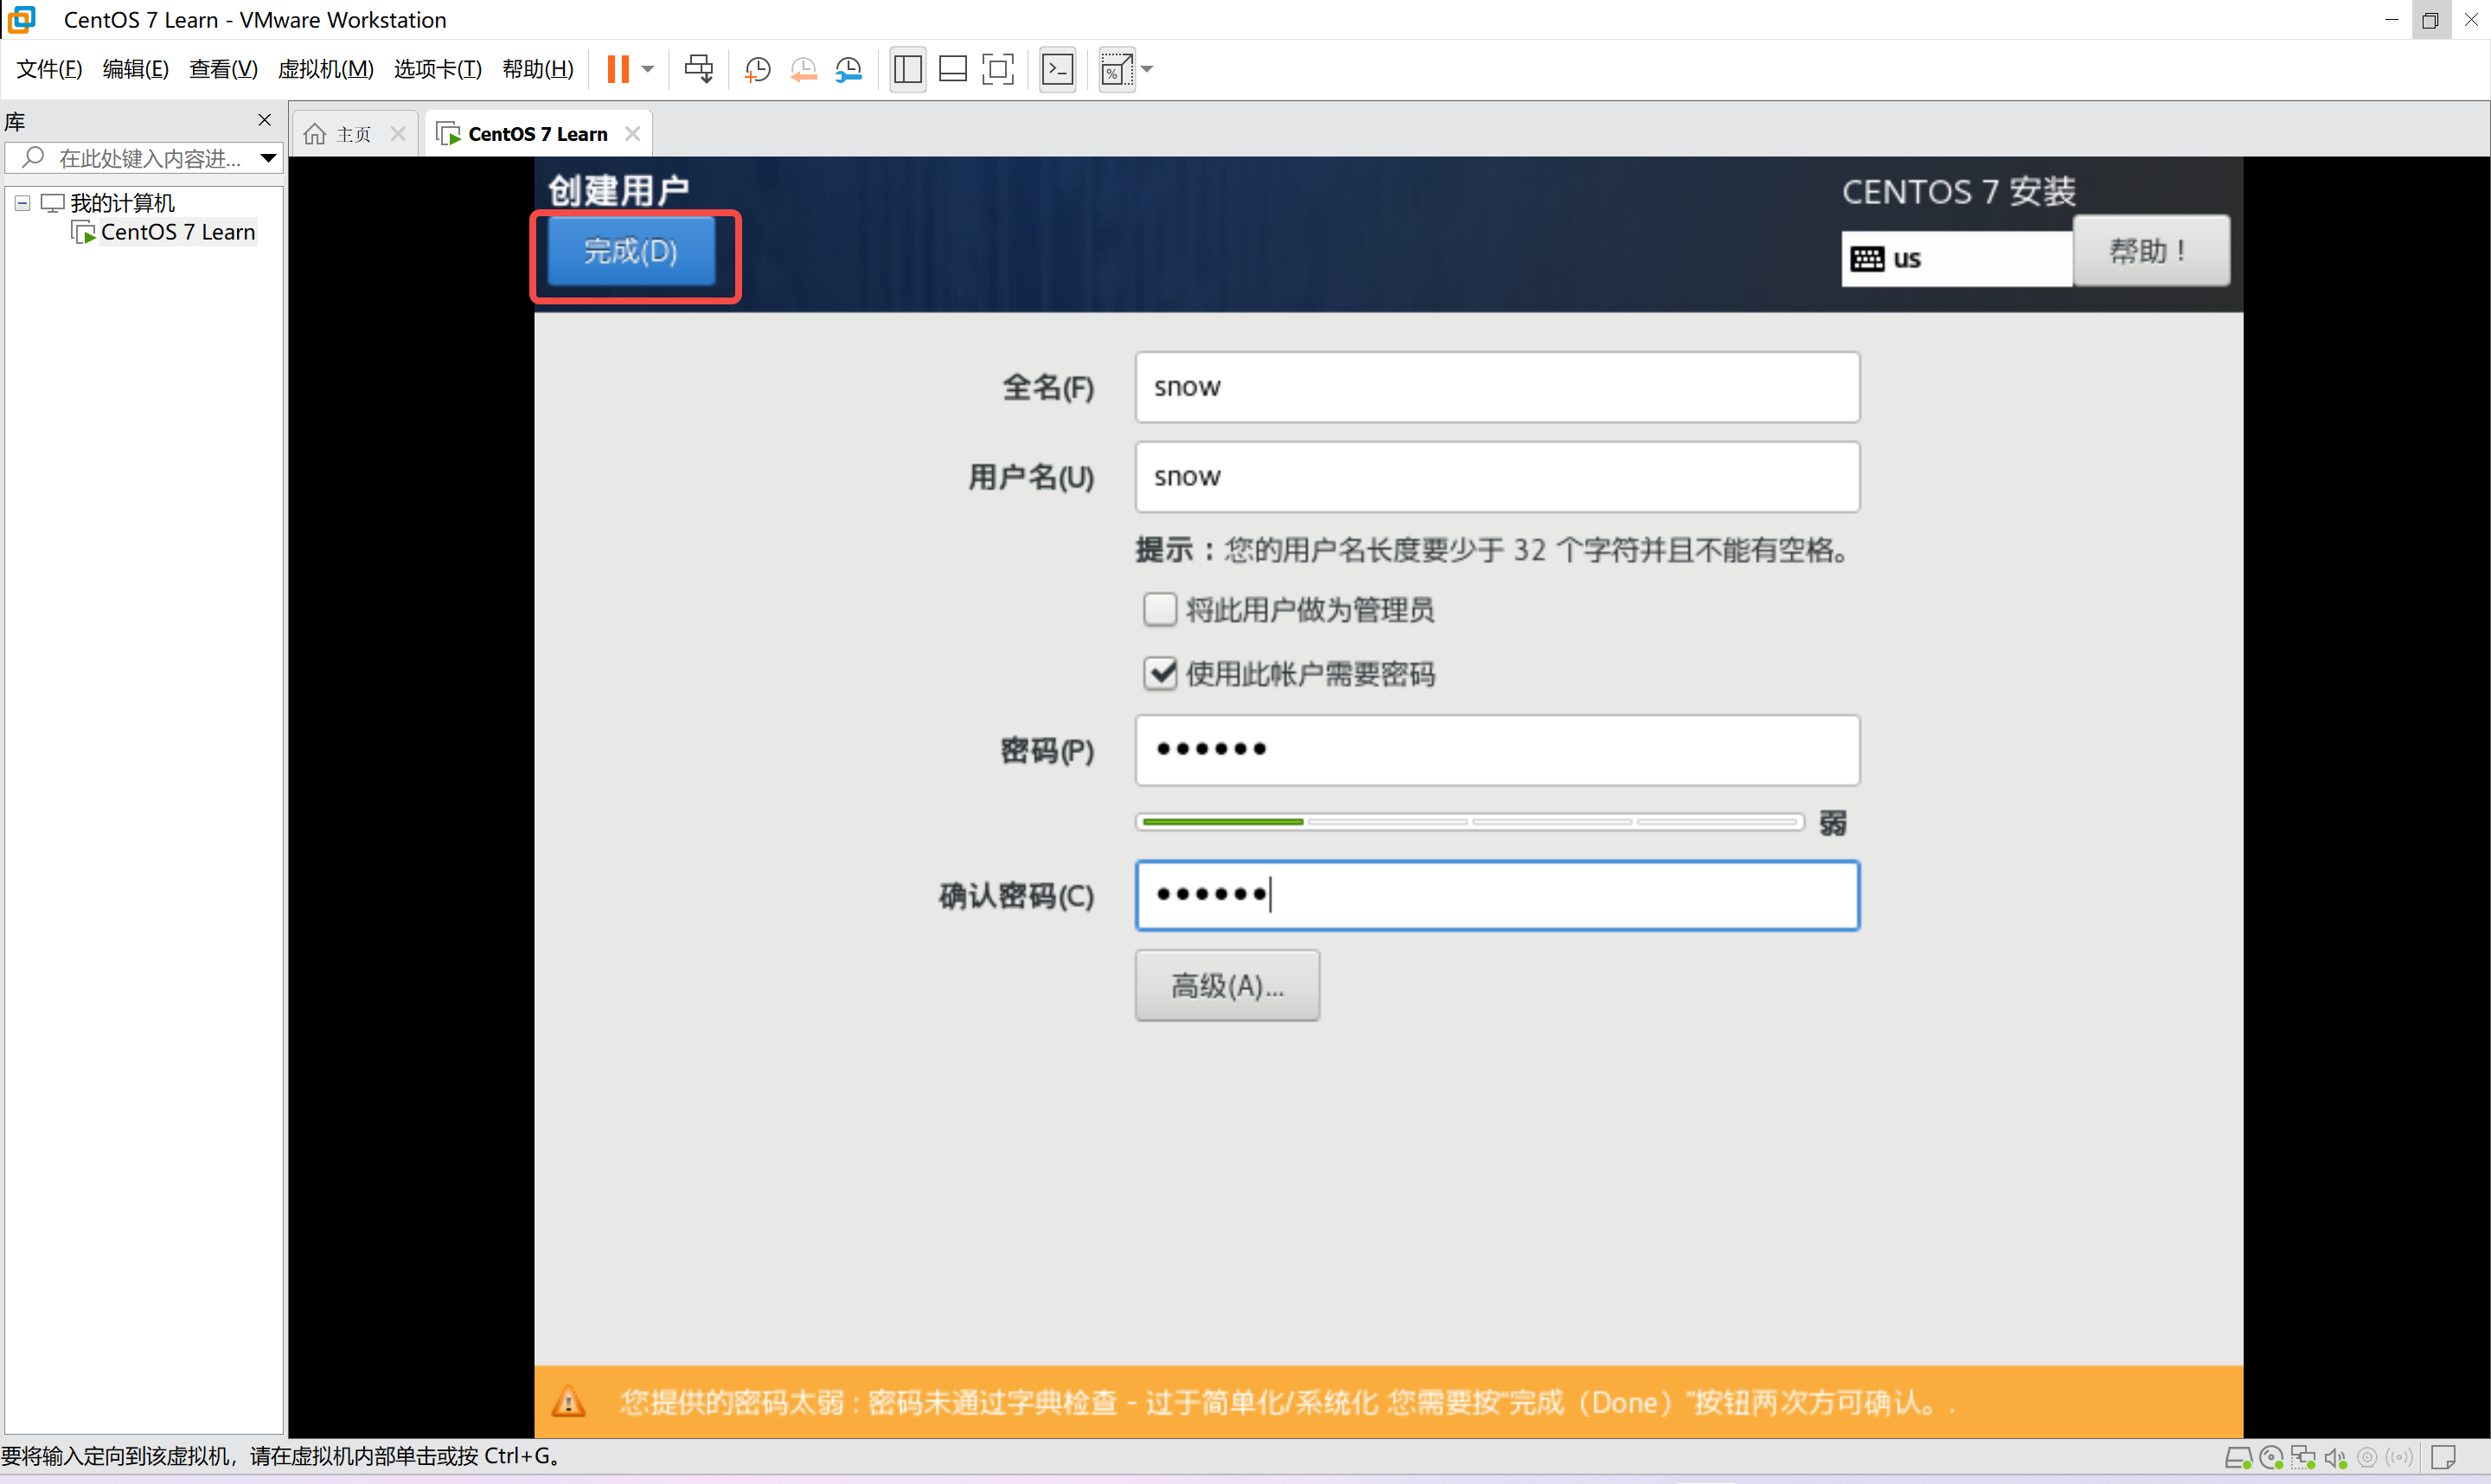Click the 帮助! help button

[2150, 251]
